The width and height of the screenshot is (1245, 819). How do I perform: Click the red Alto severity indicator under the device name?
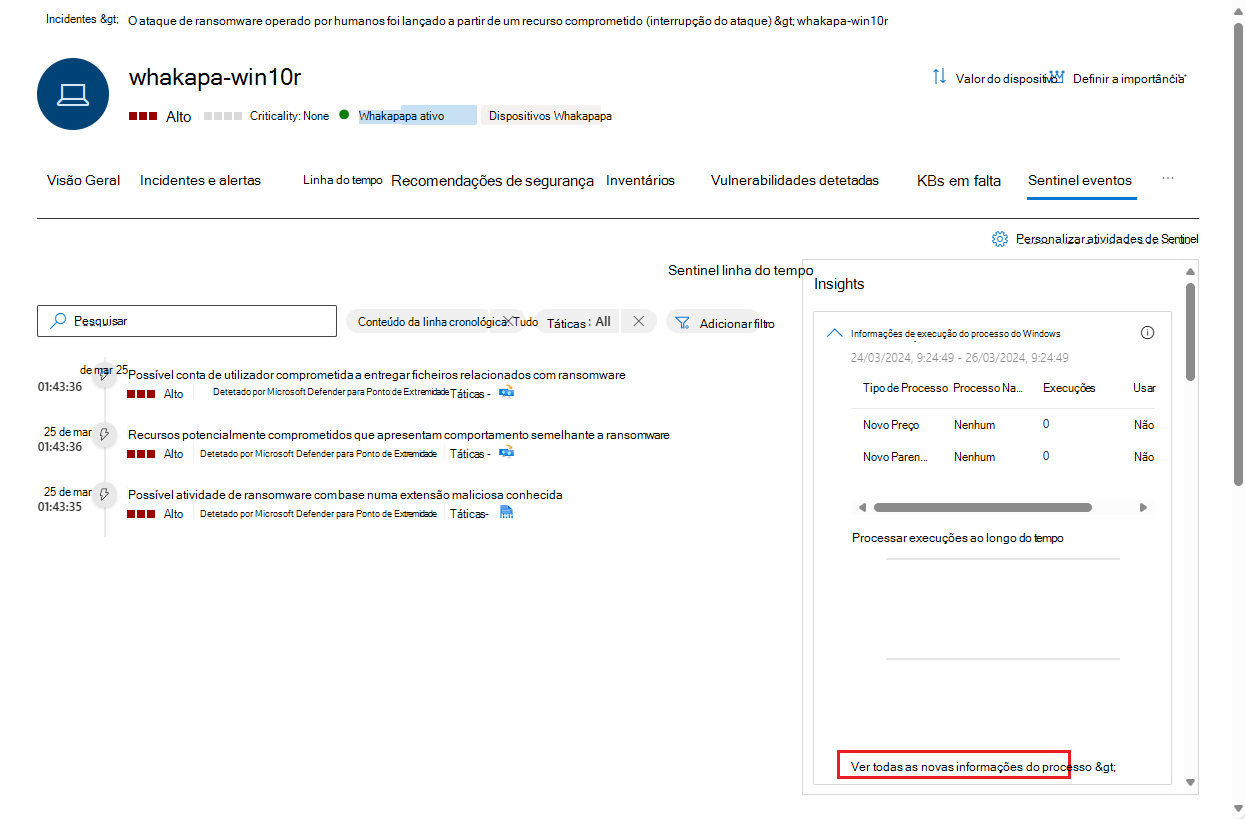click(x=143, y=116)
